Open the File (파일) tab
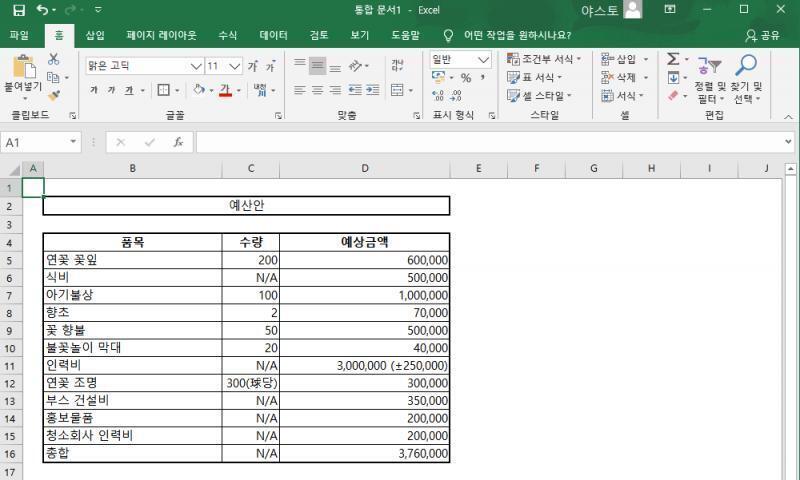This screenshot has height=480, width=800. pyautogui.click(x=19, y=35)
